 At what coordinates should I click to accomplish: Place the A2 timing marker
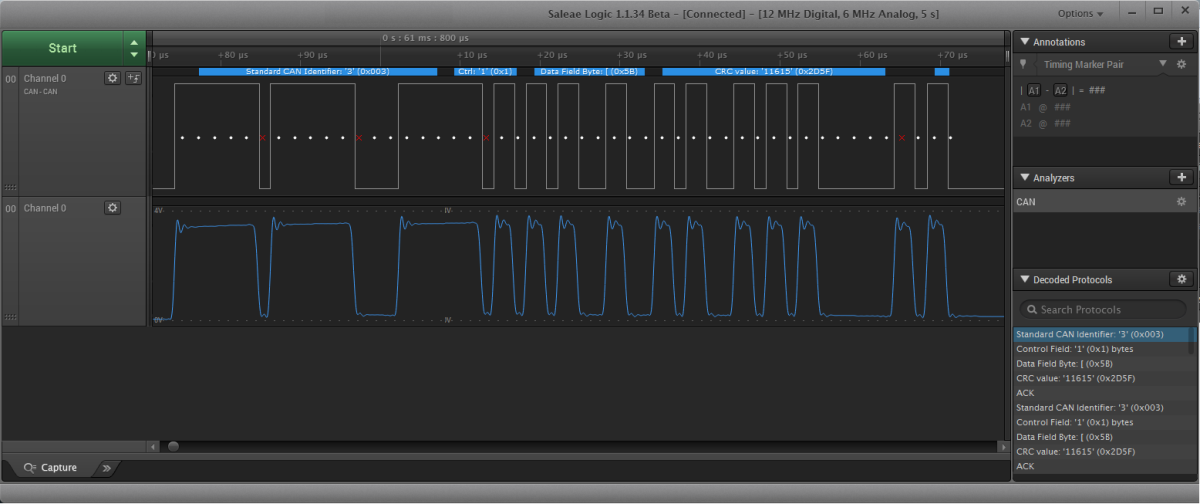pos(1061,90)
